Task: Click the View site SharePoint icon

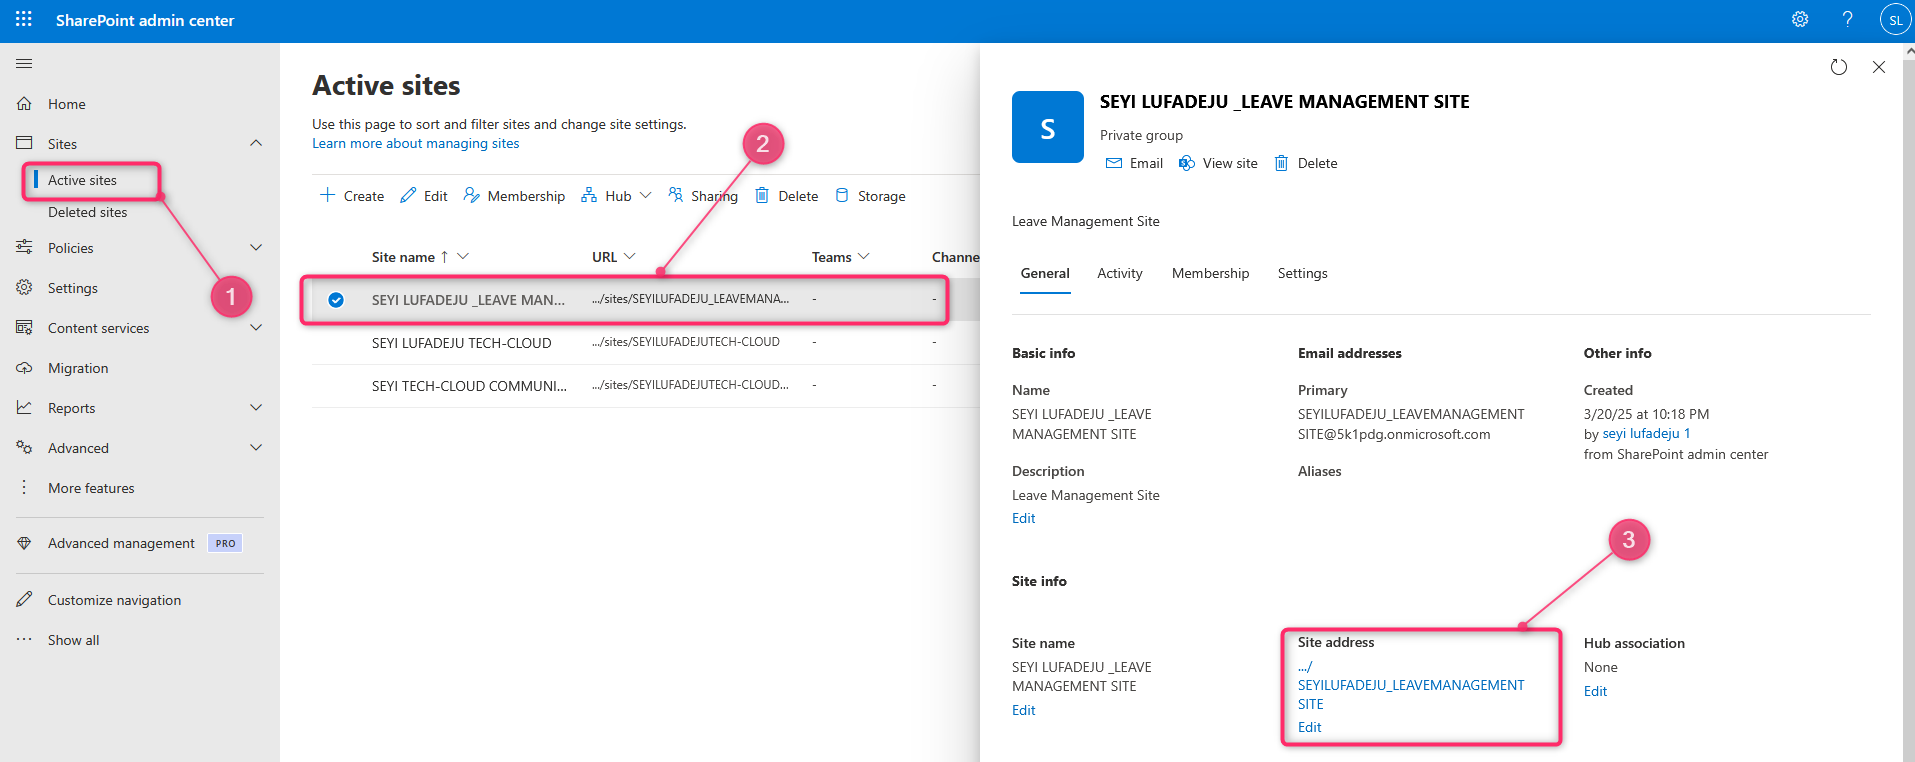Action: click(1187, 163)
